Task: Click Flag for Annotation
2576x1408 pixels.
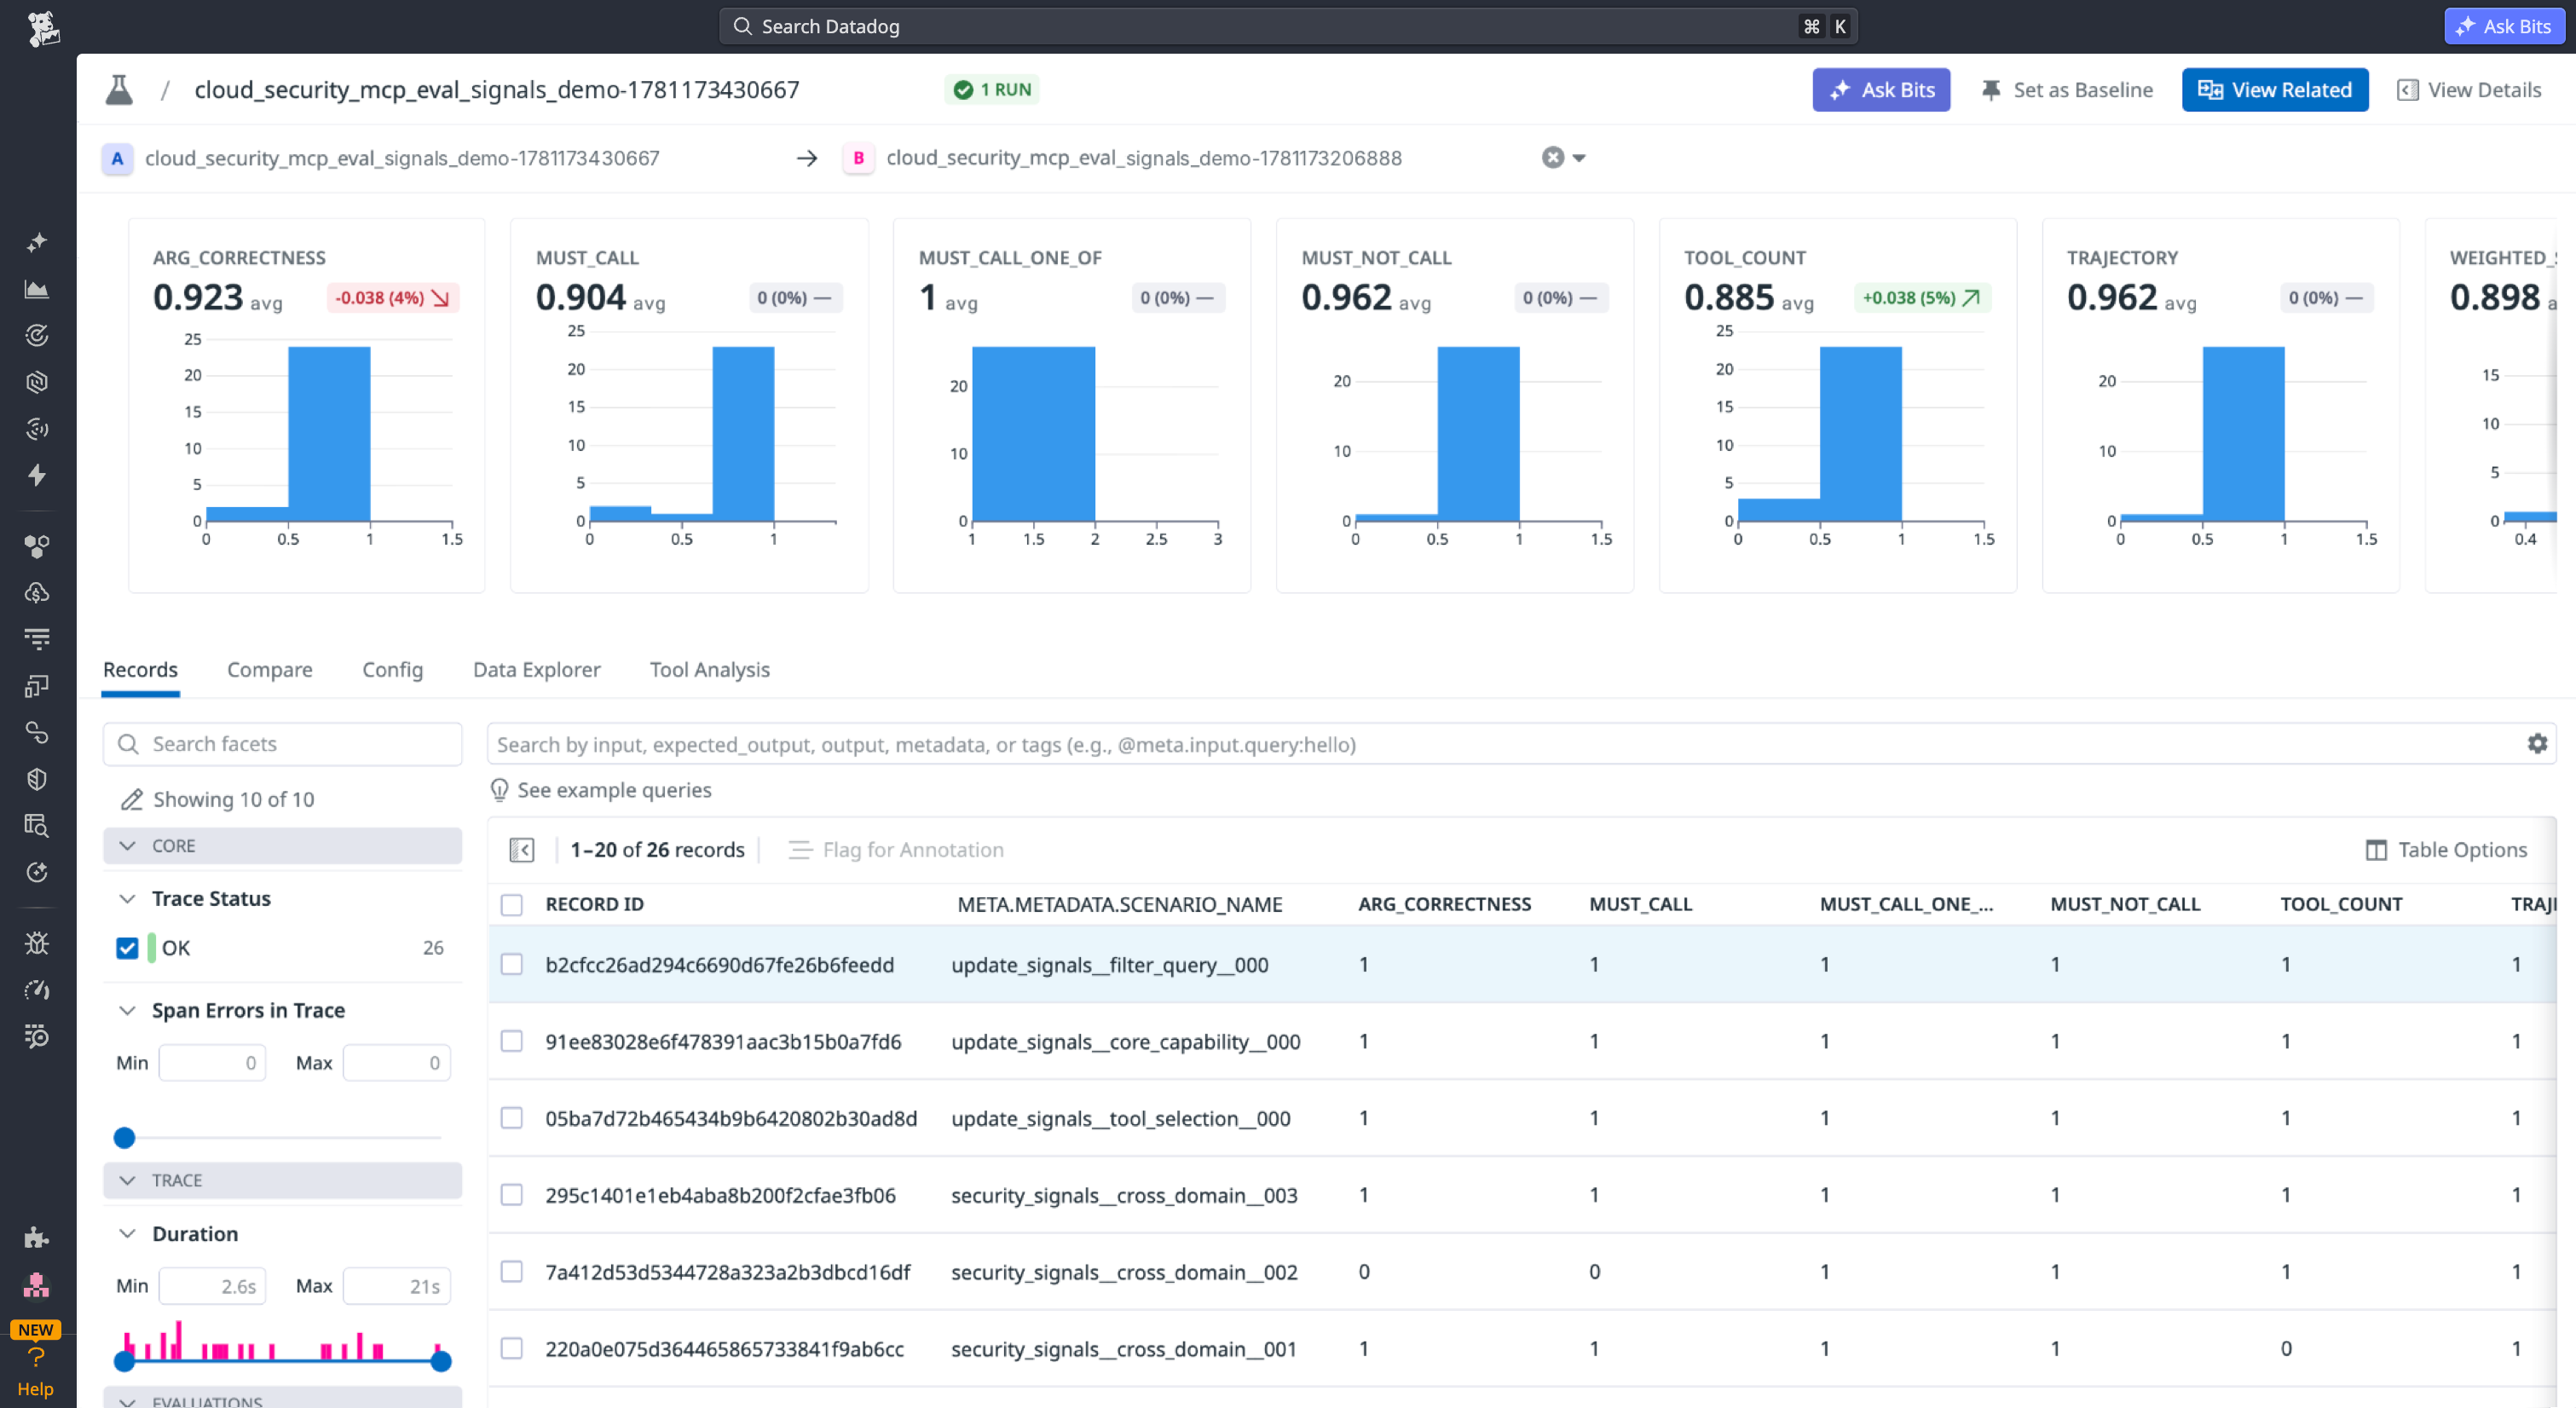Action: click(x=895, y=850)
